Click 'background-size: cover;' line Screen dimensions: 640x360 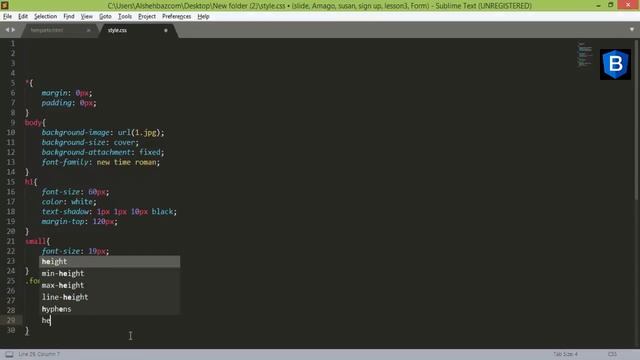pos(90,142)
